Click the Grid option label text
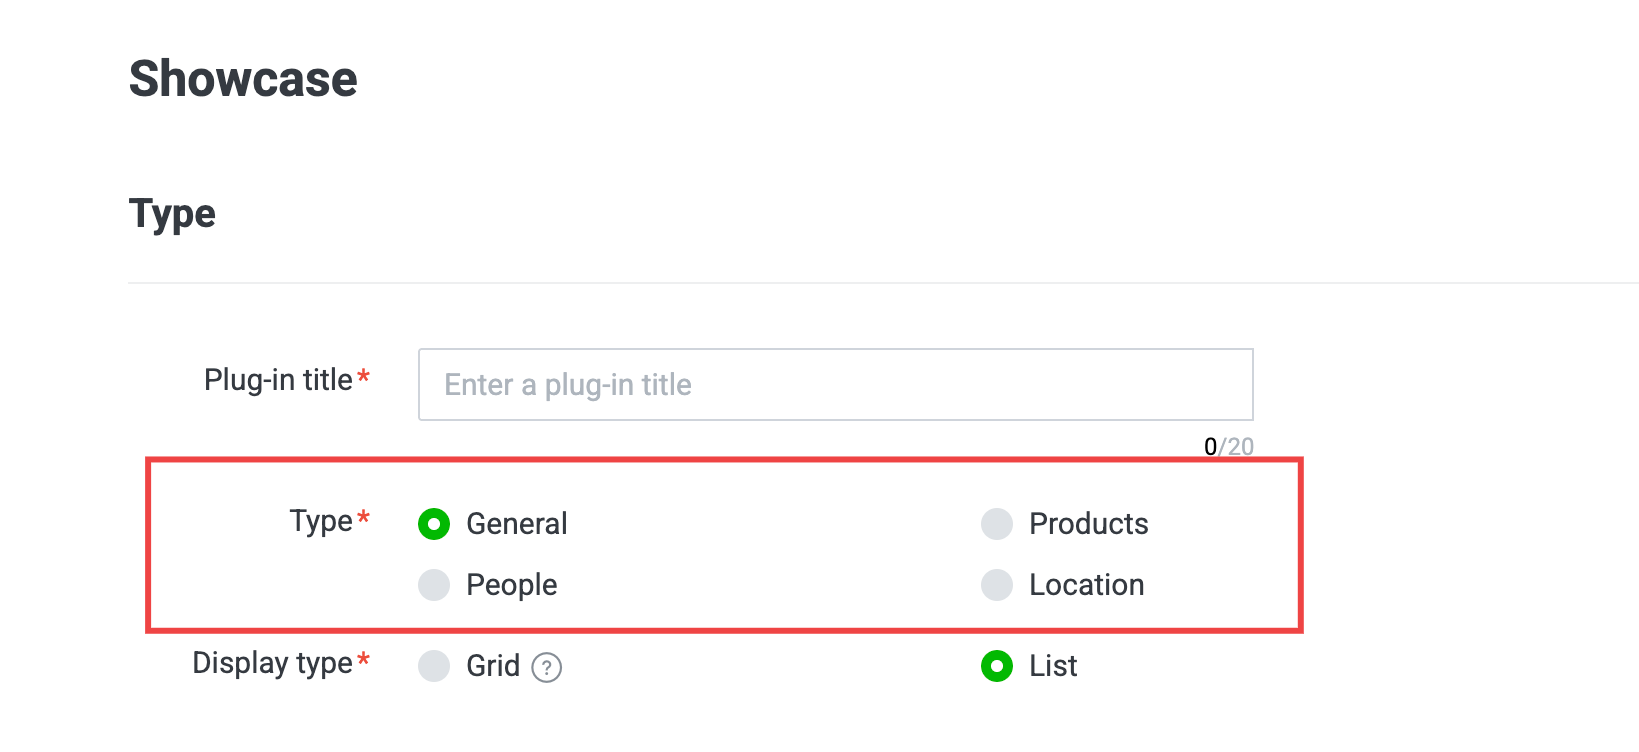This screenshot has height=752, width=1639. pyautogui.click(x=493, y=666)
